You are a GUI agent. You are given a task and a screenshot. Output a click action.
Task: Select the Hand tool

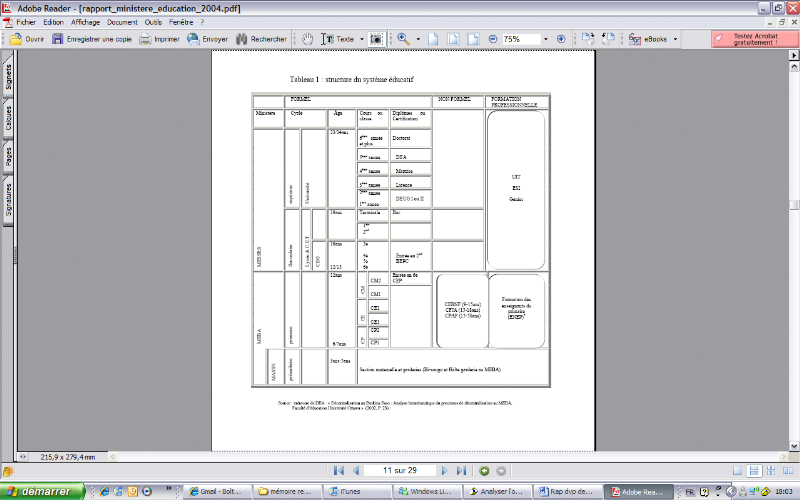pos(307,39)
